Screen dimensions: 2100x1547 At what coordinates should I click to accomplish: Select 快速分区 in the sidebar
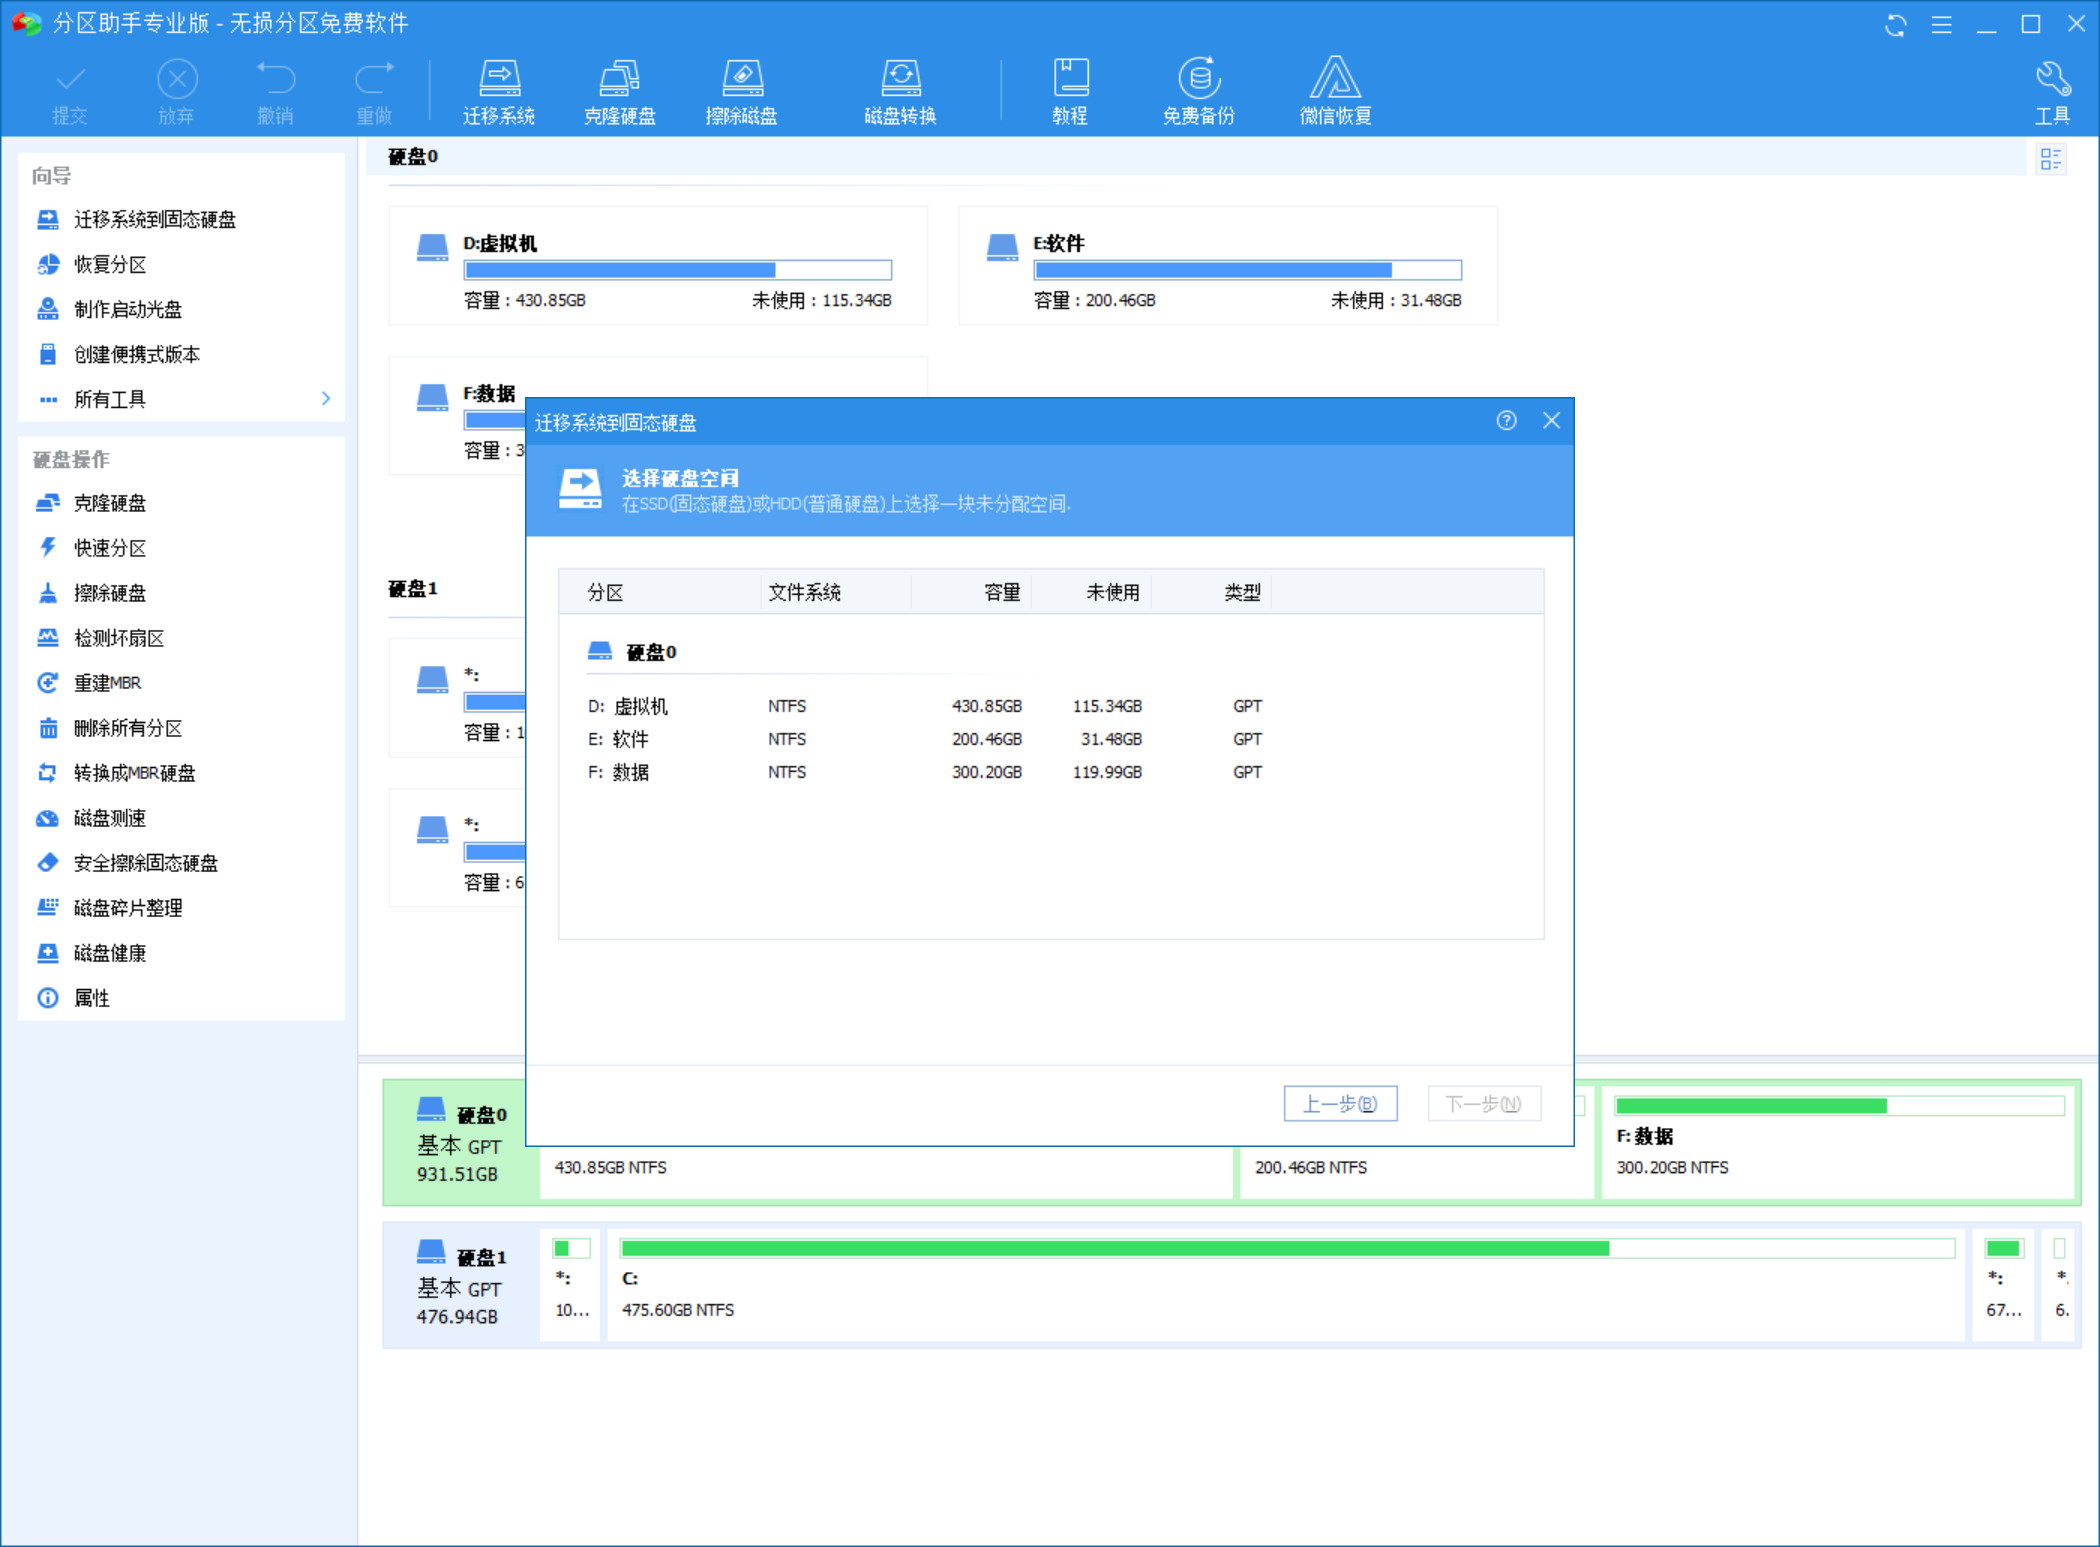point(110,548)
